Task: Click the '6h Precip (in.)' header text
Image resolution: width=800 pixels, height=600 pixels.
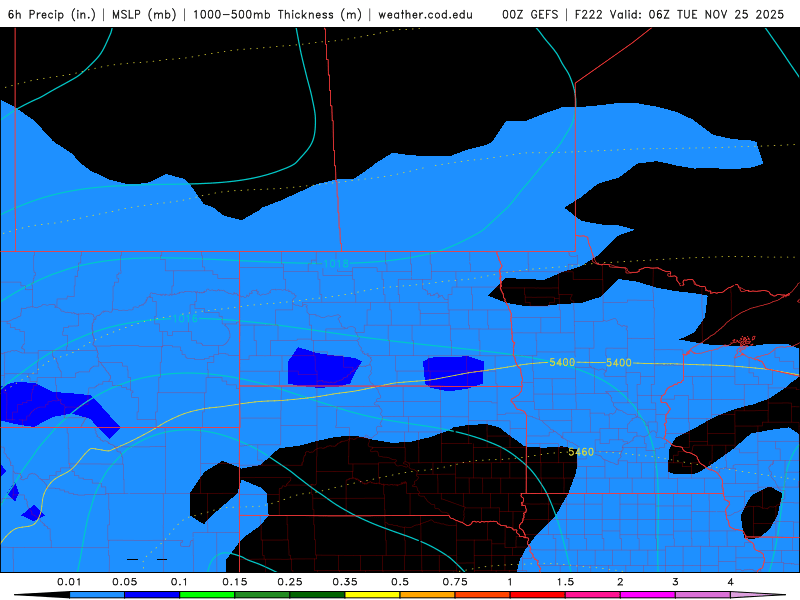Action: (x=52, y=14)
